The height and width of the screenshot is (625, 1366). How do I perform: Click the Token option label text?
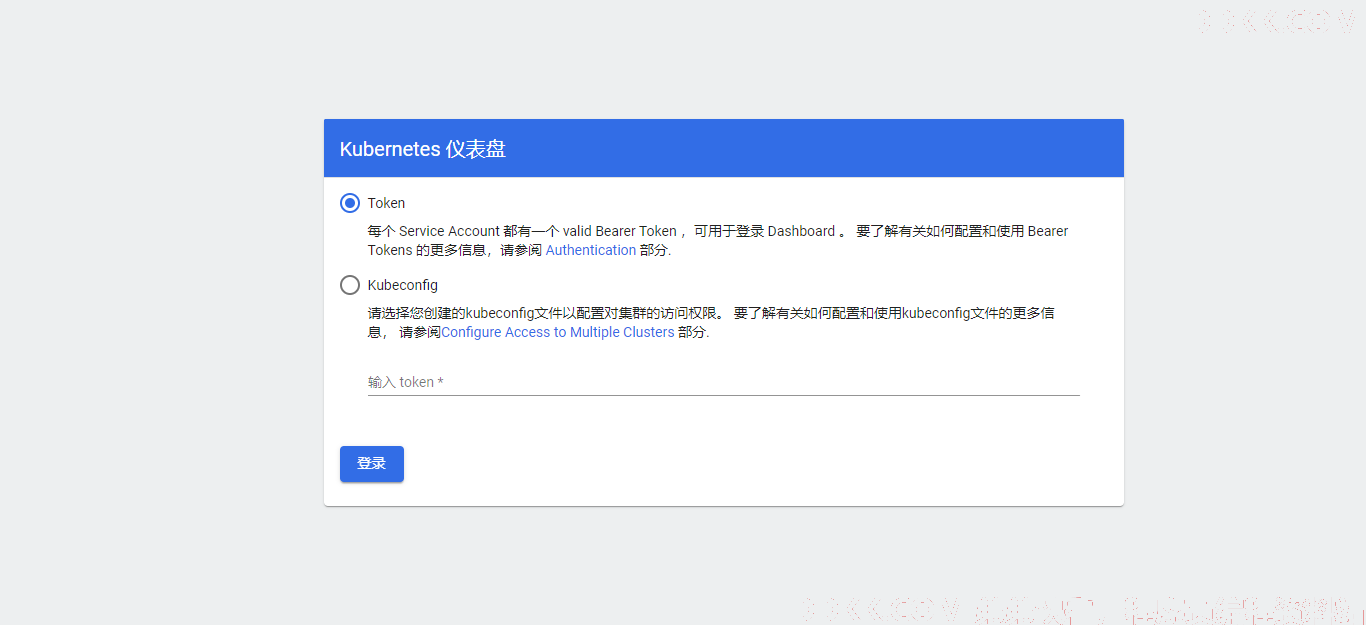pyautogui.click(x=386, y=203)
